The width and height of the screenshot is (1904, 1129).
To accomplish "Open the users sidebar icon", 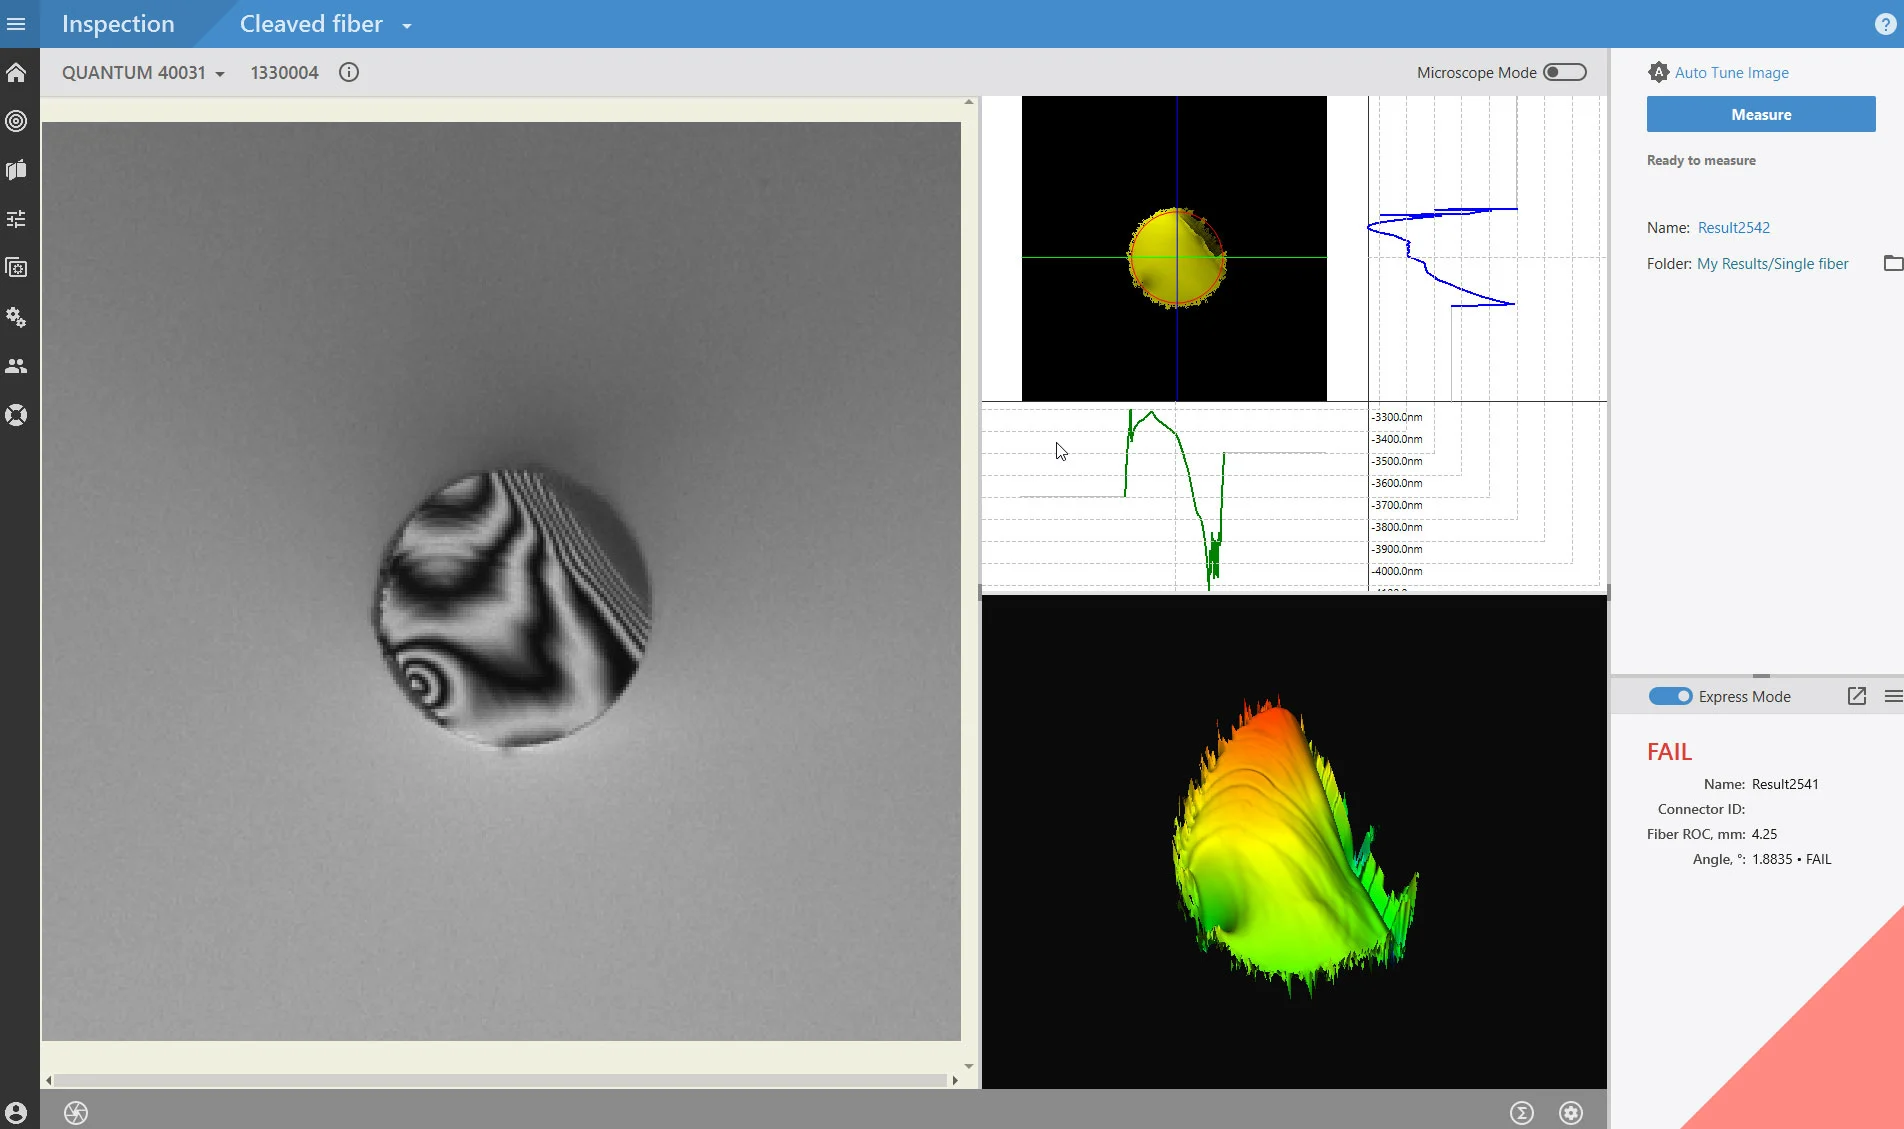I will click(x=16, y=366).
